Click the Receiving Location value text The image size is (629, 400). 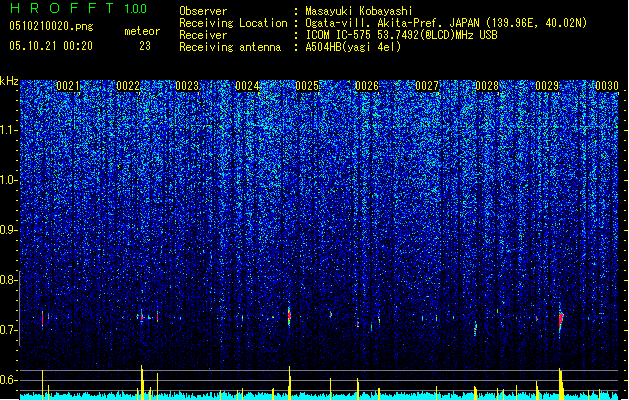click(446, 23)
